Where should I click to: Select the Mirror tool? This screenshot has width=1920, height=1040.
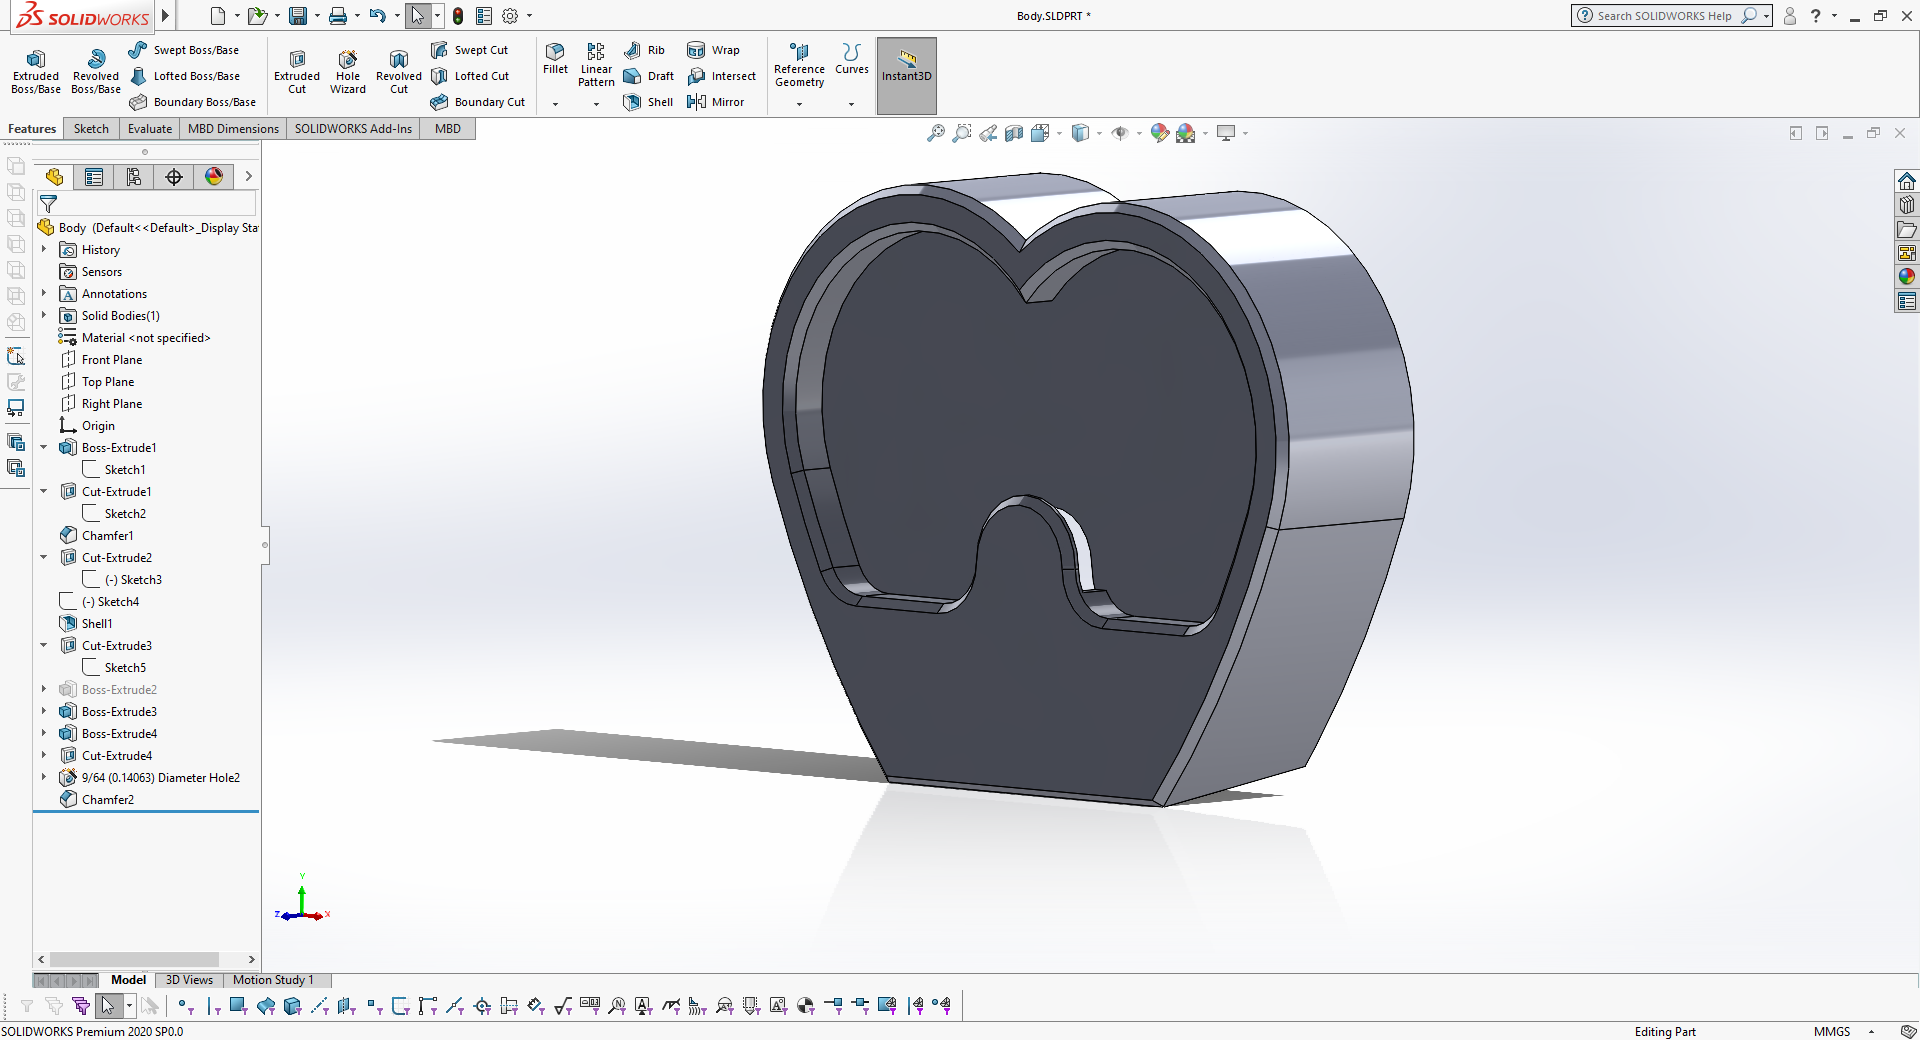tap(716, 102)
